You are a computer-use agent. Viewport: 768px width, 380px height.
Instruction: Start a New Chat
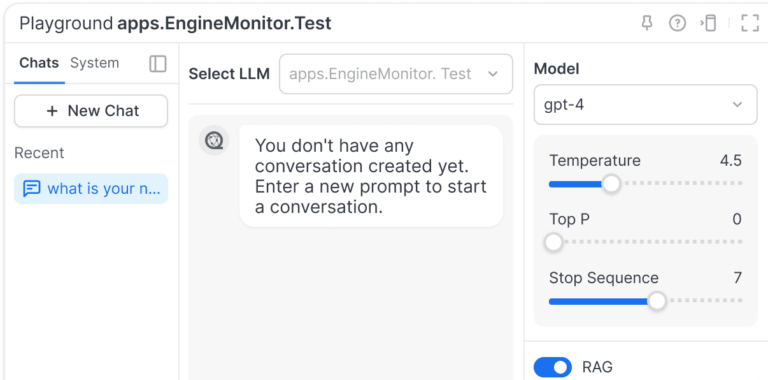pos(91,111)
